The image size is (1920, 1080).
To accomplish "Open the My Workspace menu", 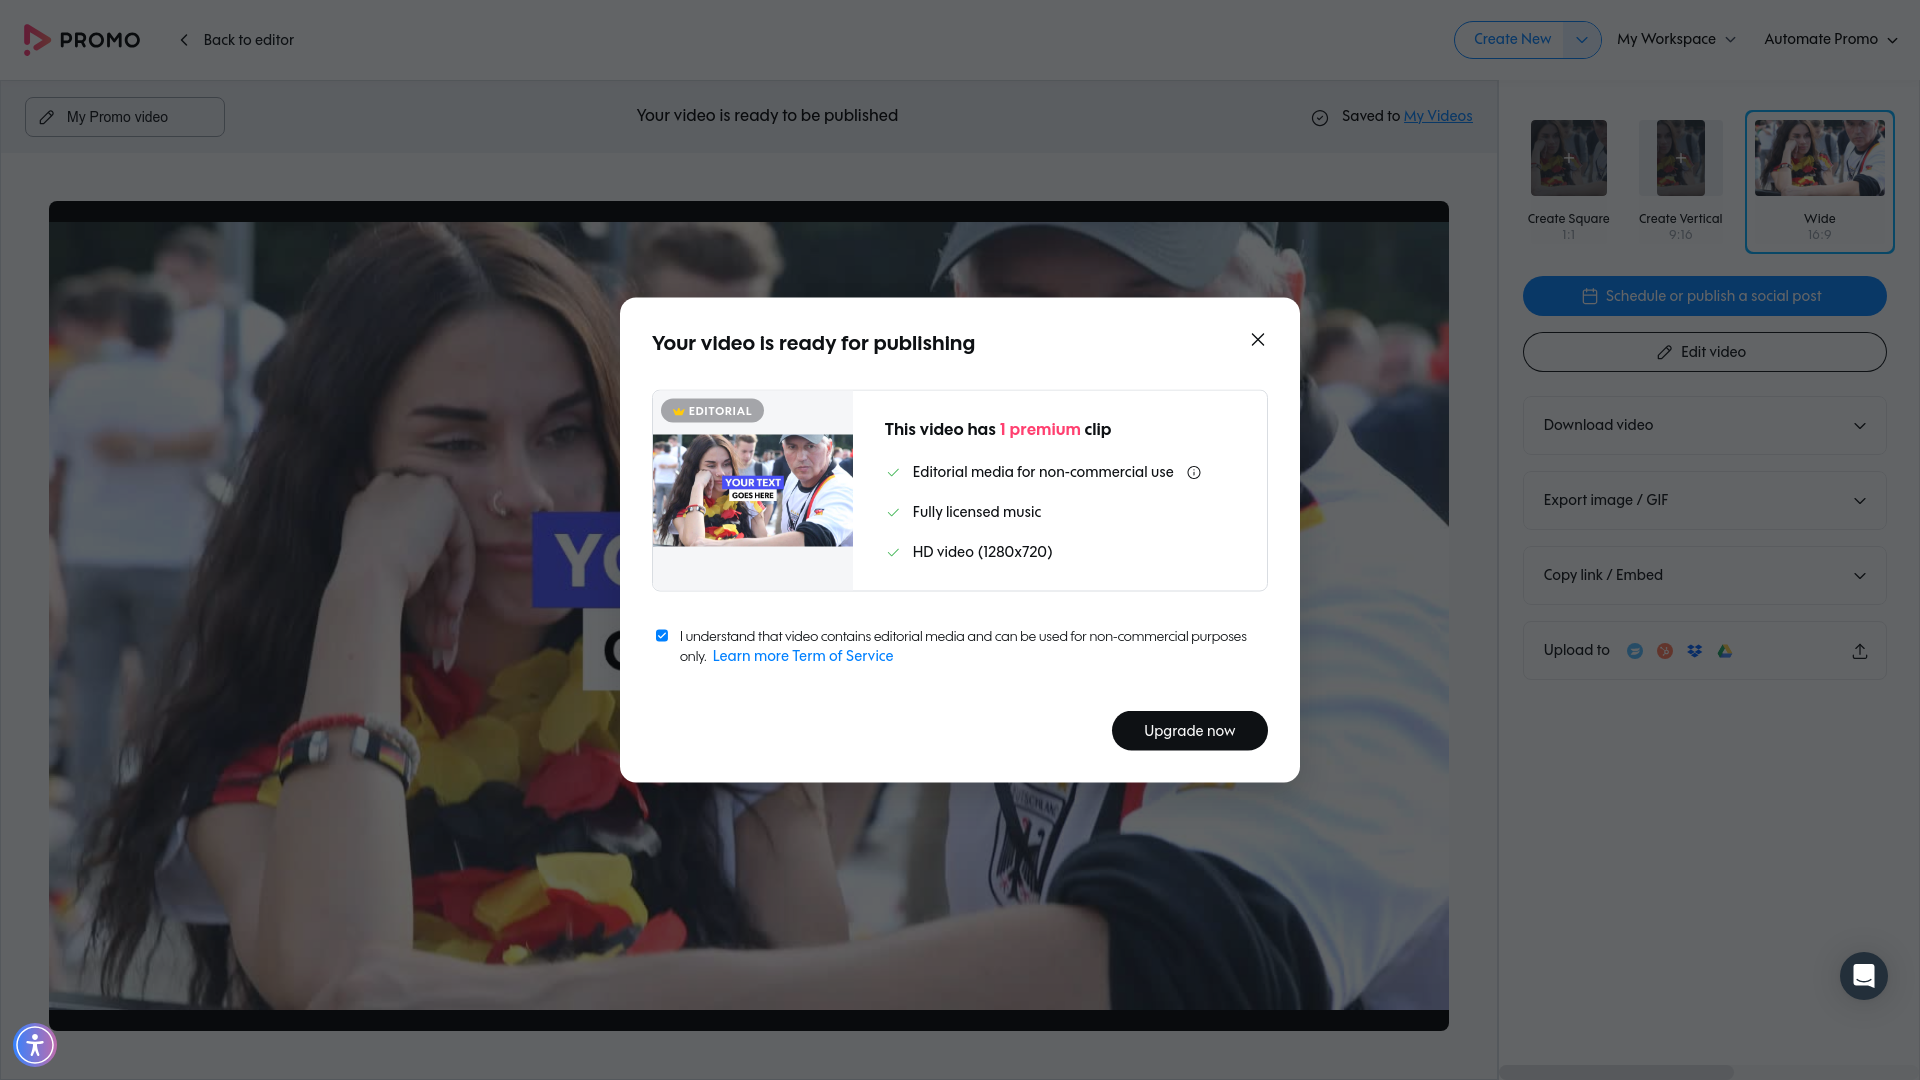I will point(1676,39).
